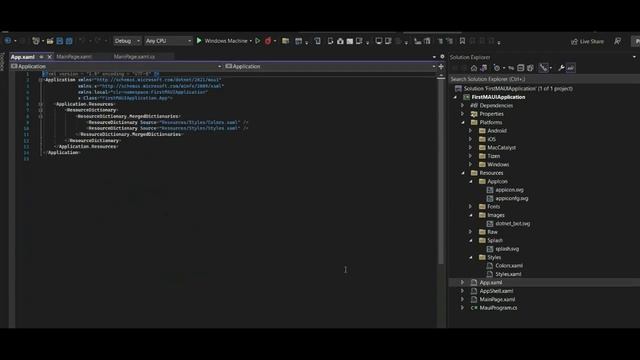Click the Properties wrench icon in Solution Explorer
Image resolution: width=640 pixels, height=360 pixels.
[x=561, y=68]
